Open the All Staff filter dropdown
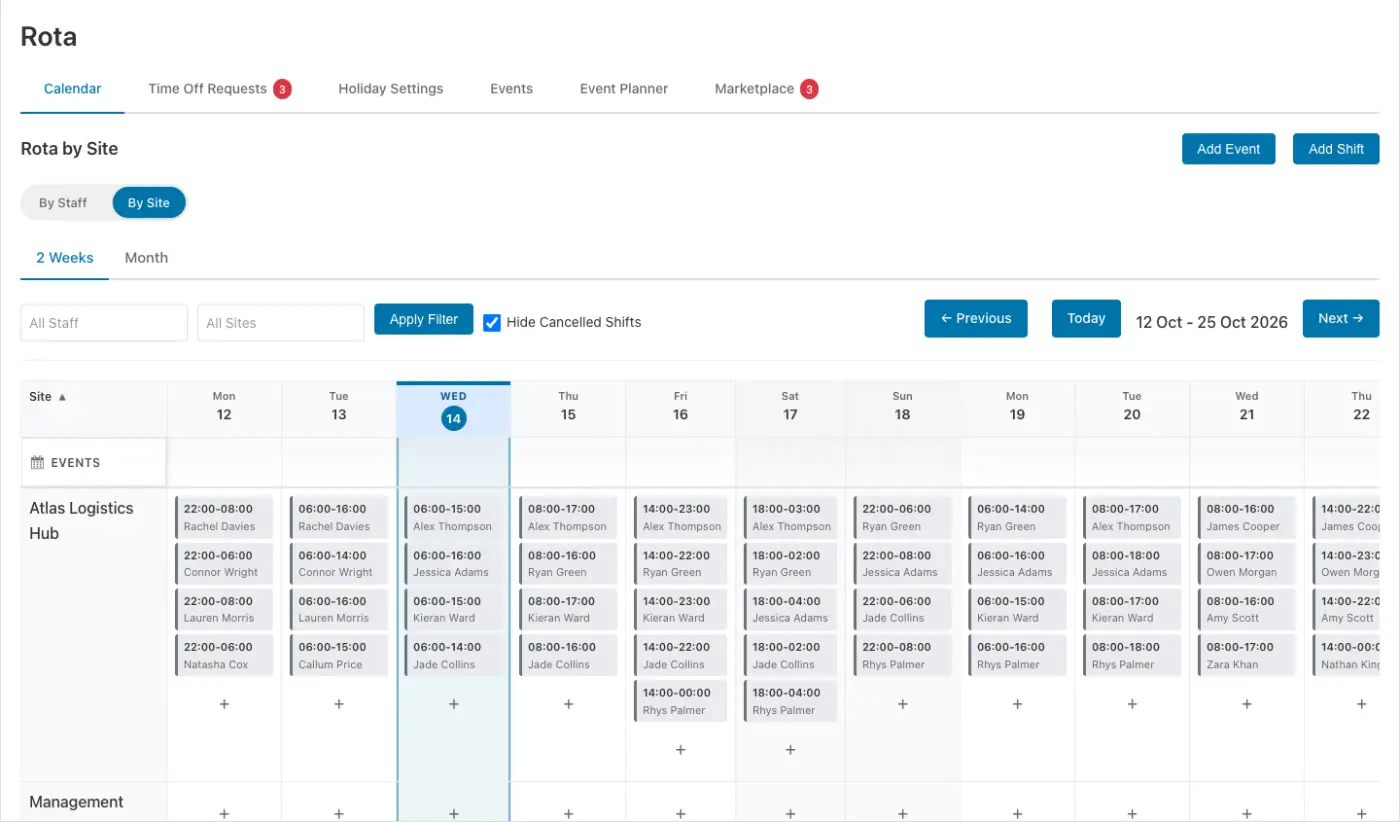This screenshot has height=822, width=1400. click(x=104, y=323)
